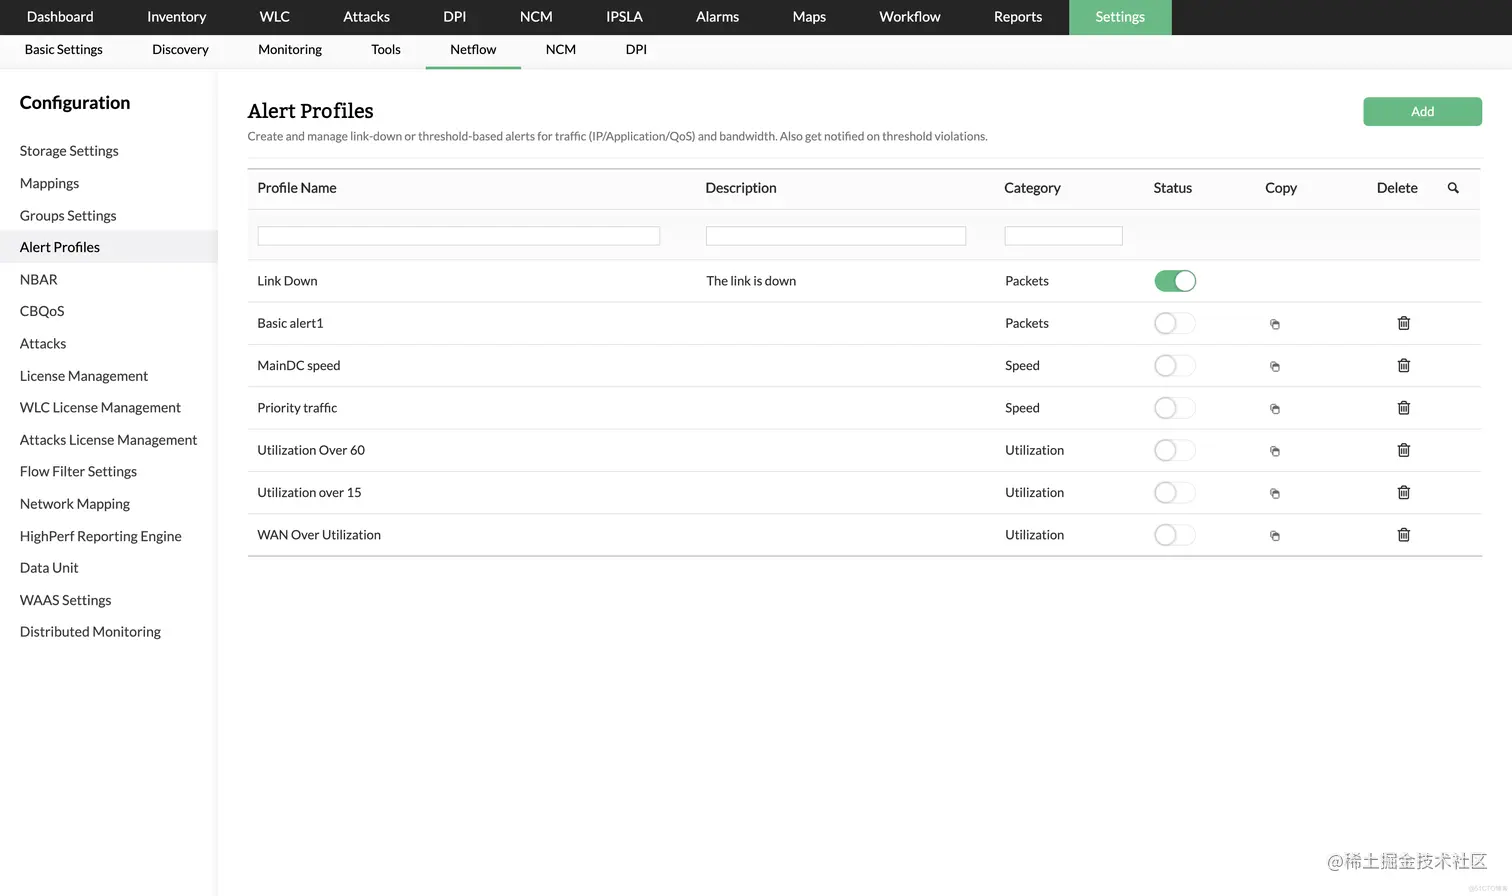The height and width of the screenshot is (896, 1512).
Task: Copy the WAN Over Utilization profile
Action: coord(1275,535)
